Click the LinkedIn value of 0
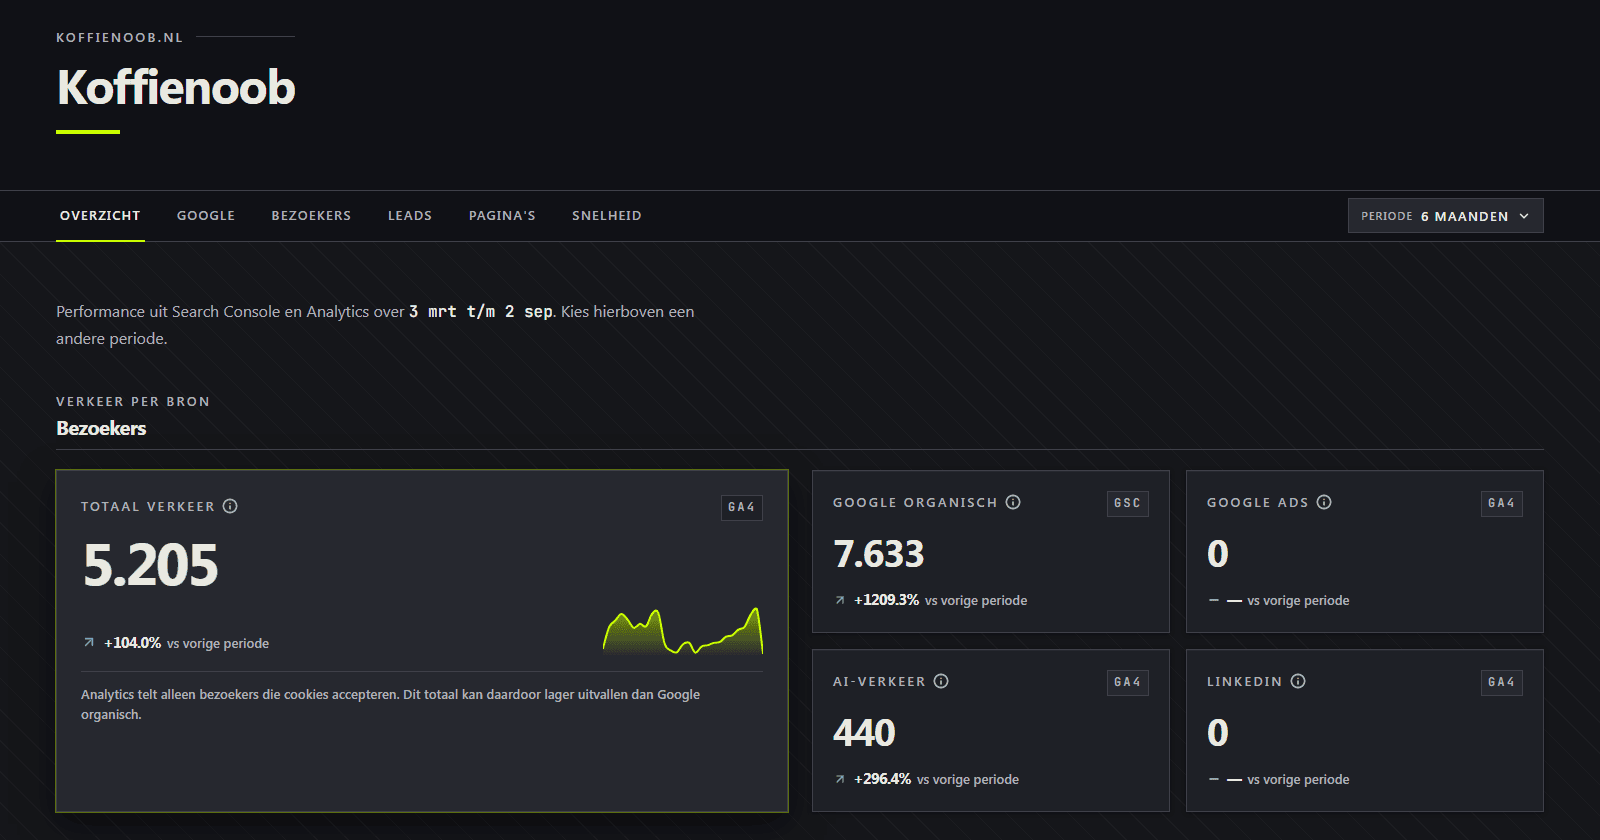 point(1217,733)
